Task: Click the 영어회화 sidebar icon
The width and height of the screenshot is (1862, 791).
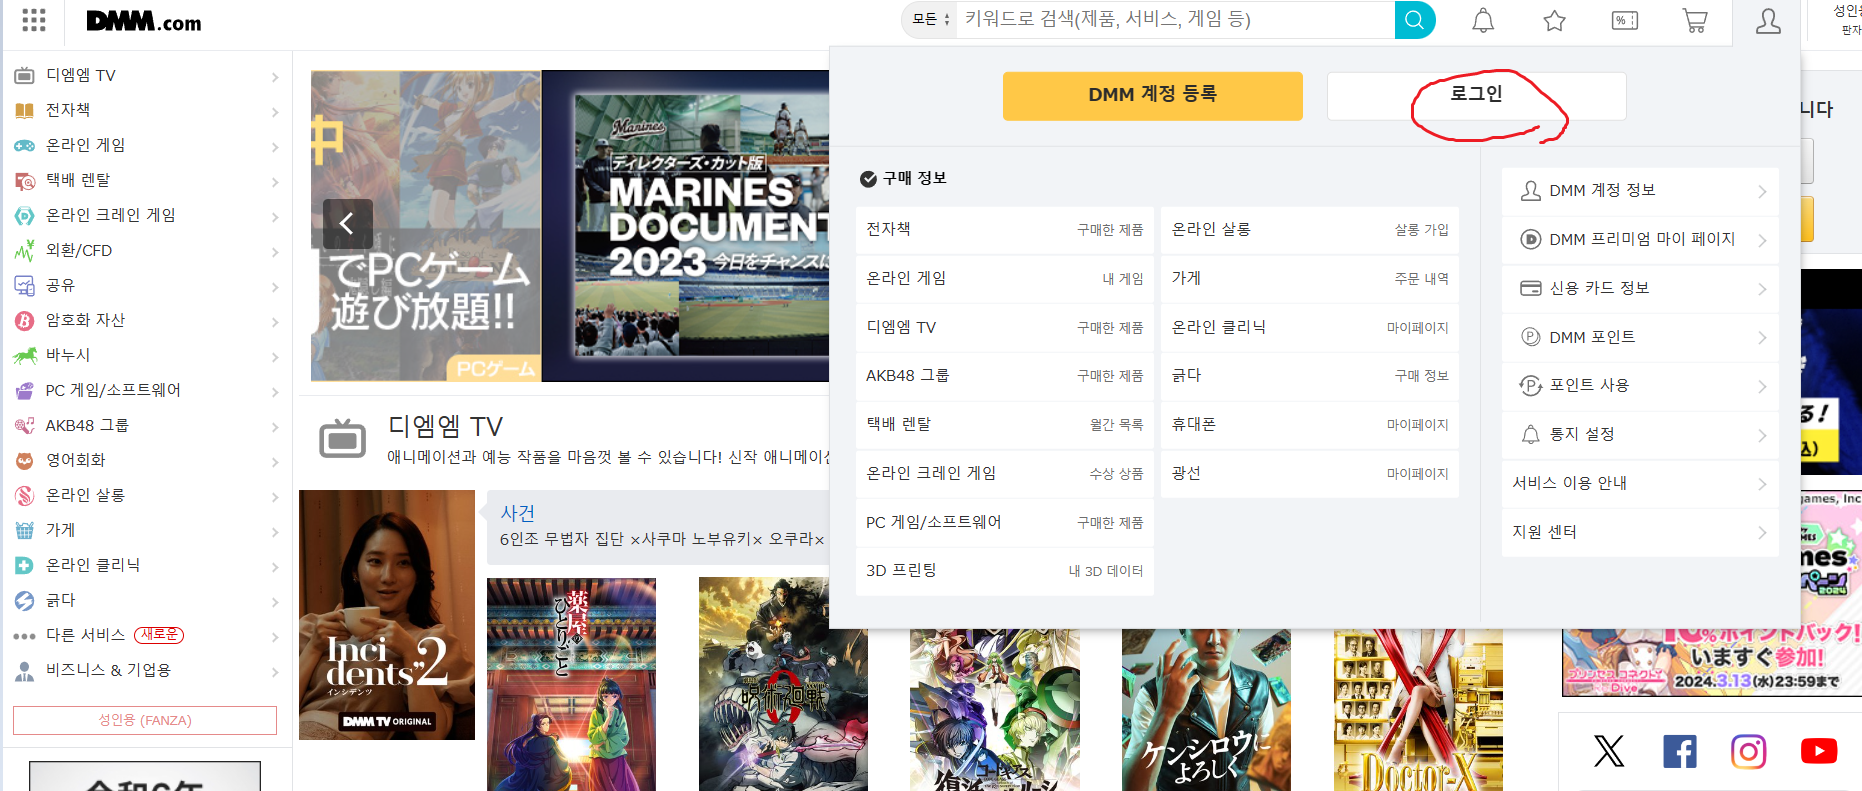Action: point(24,460)
